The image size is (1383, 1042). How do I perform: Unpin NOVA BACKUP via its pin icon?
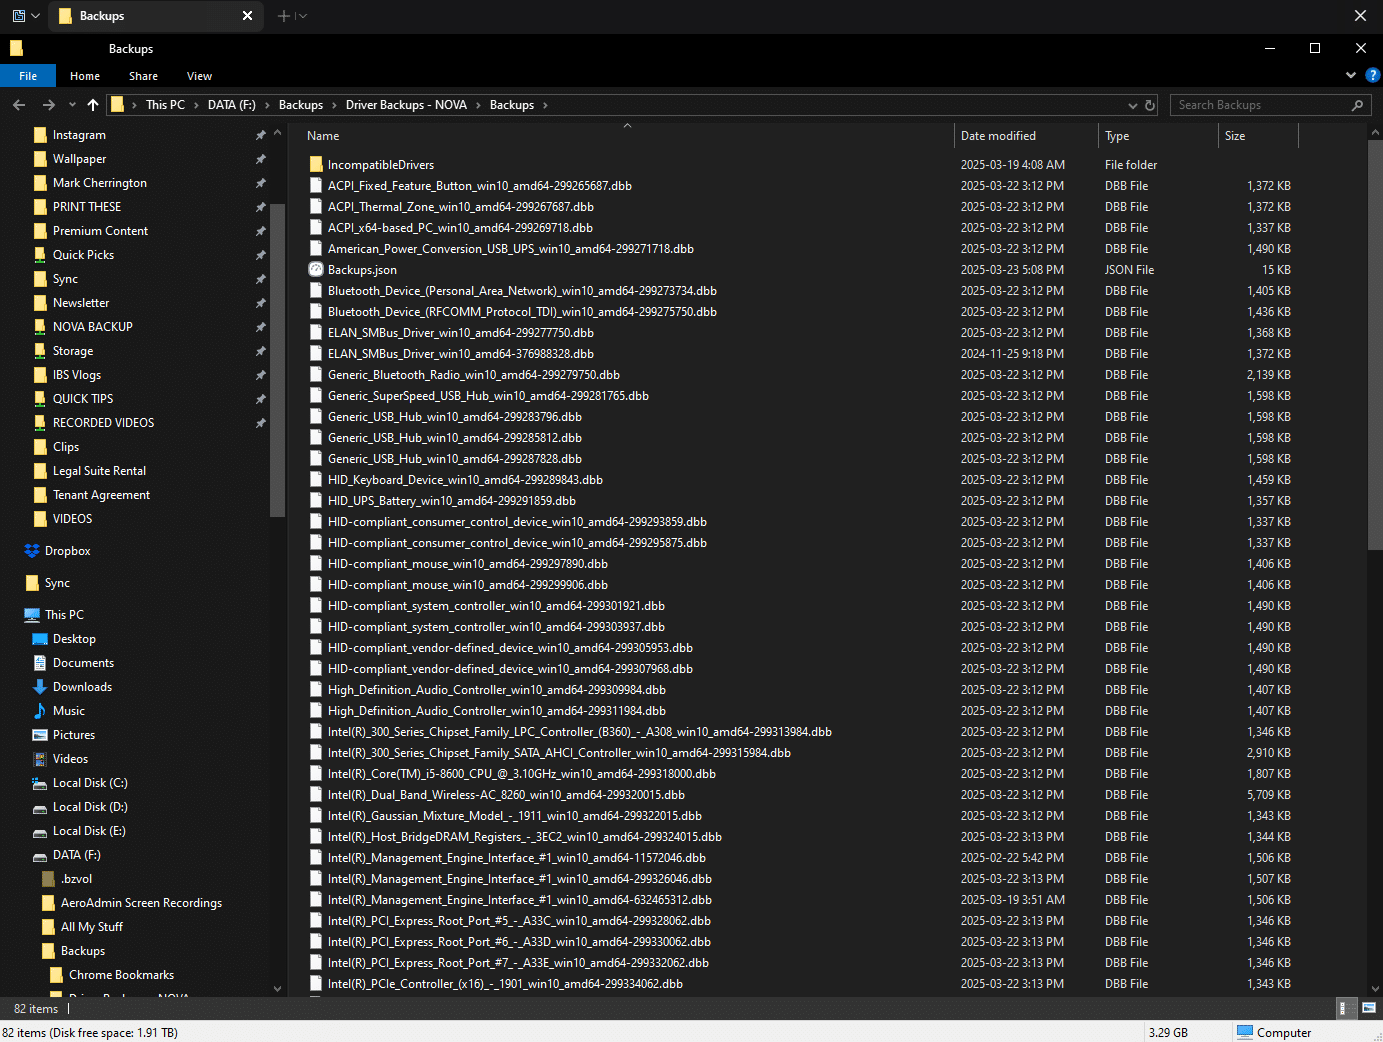[261, 326]
